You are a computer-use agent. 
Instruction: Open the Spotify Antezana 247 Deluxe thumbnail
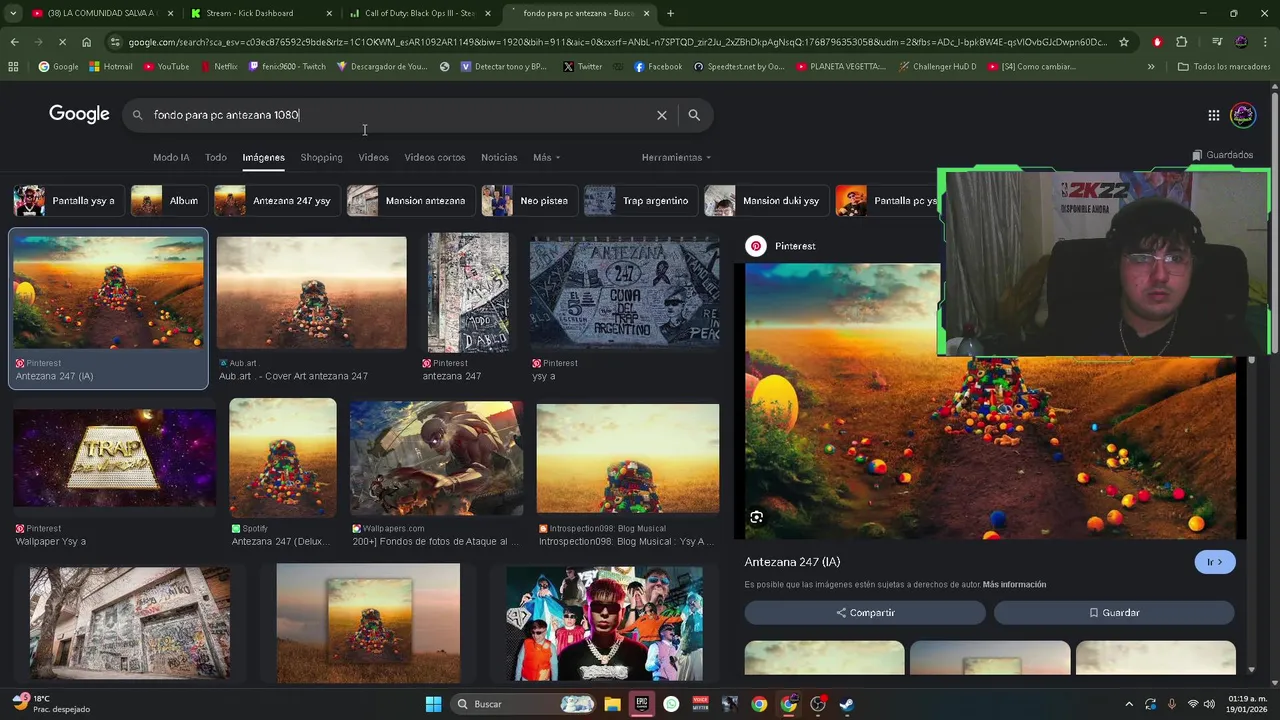[x=283, y=457]
